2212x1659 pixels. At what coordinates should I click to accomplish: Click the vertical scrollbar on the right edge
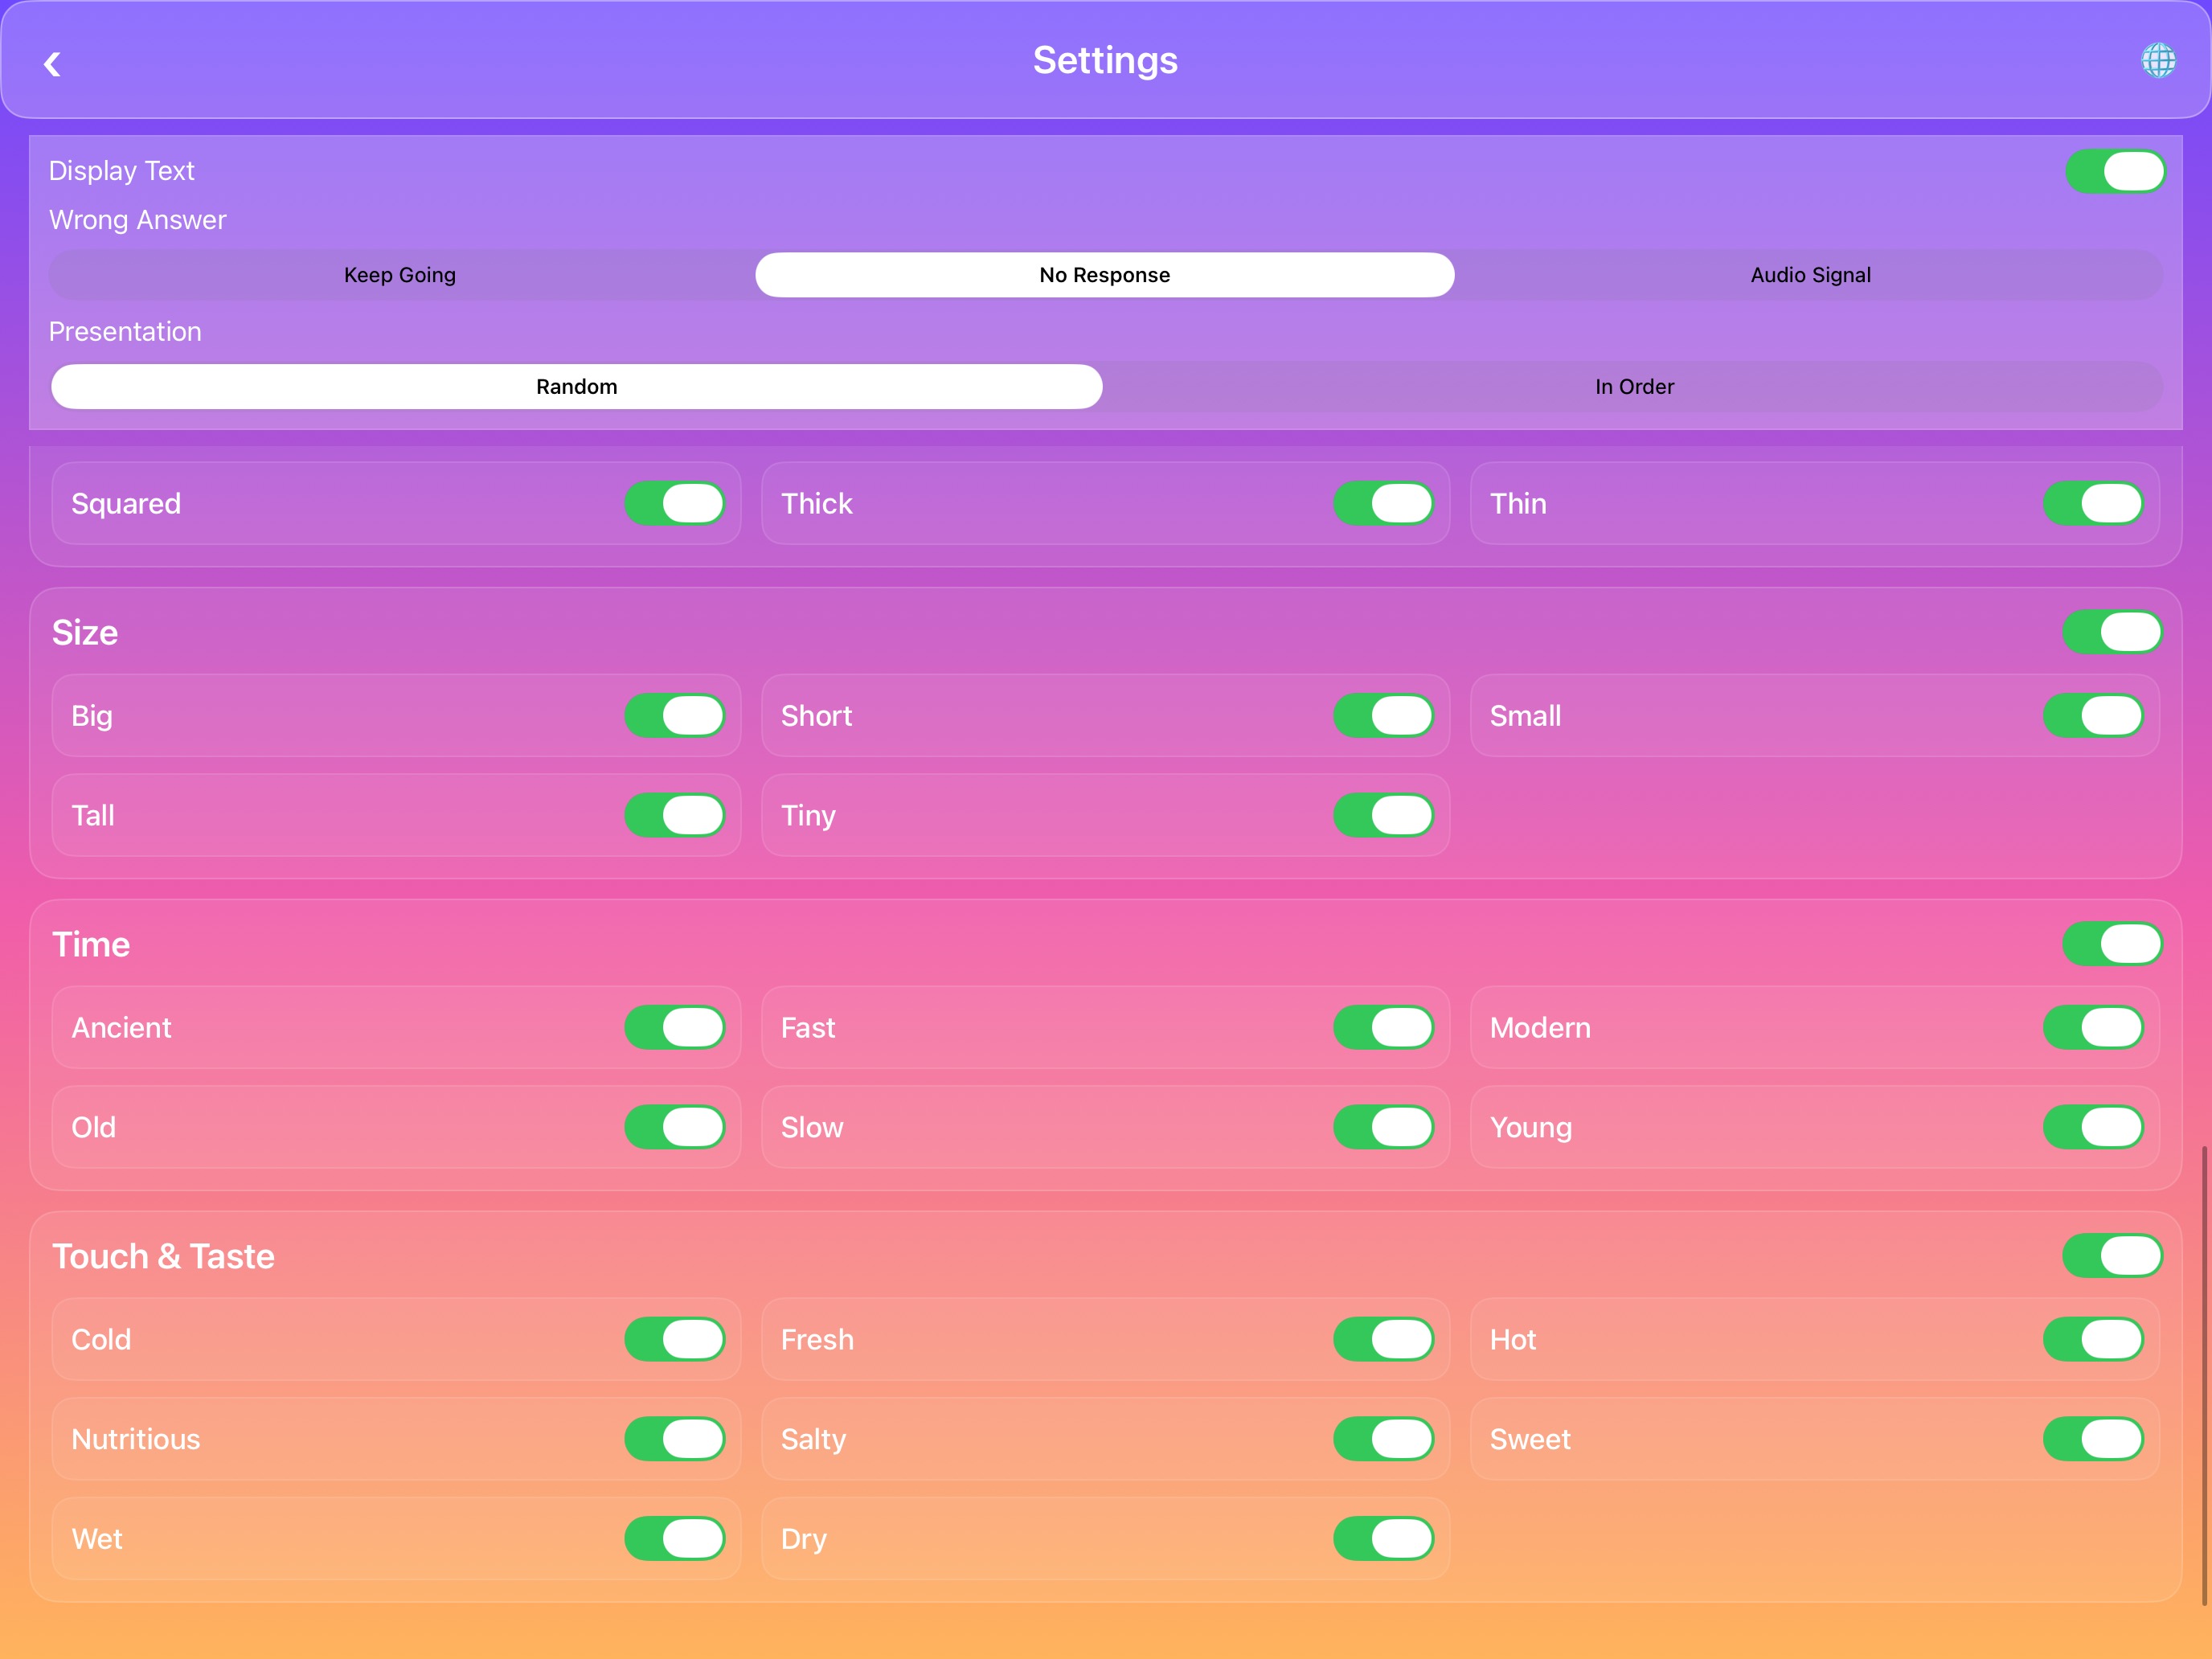tap(2204, 1376)
